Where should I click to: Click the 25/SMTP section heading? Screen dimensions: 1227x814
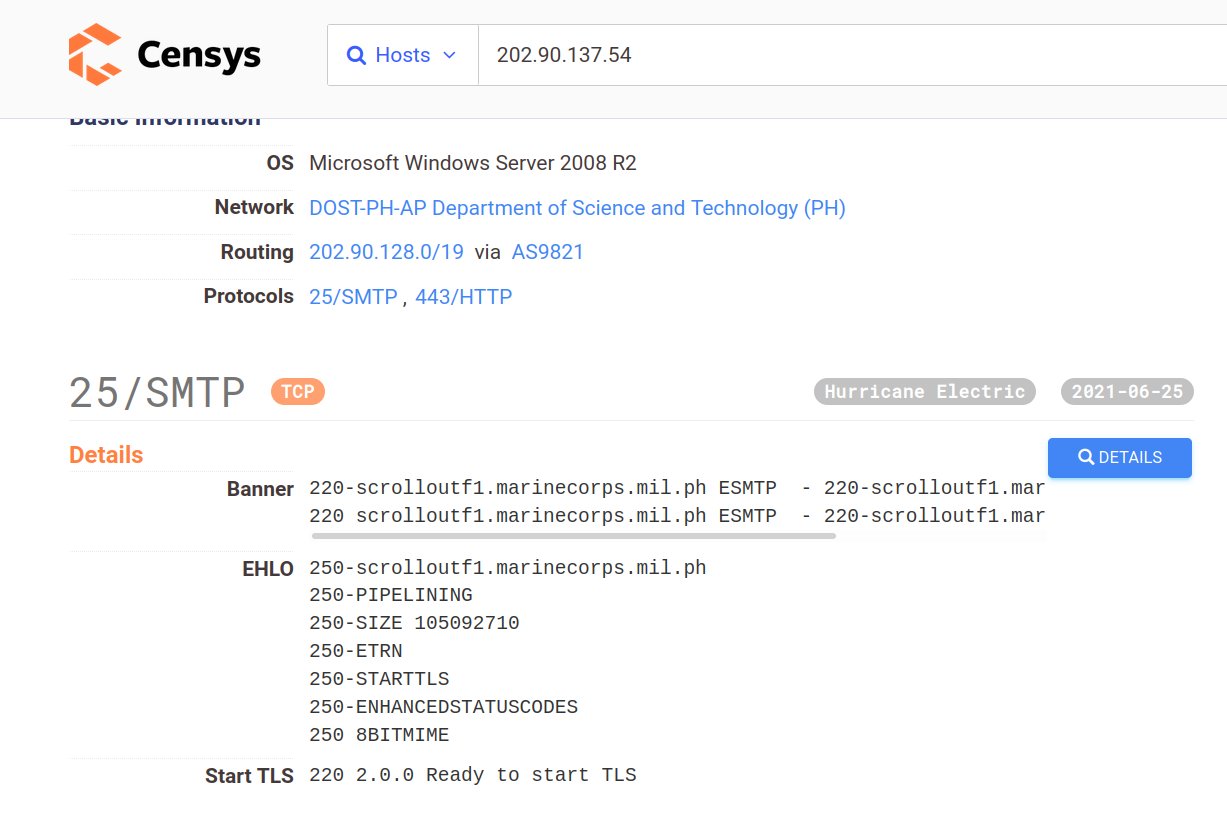157,392
